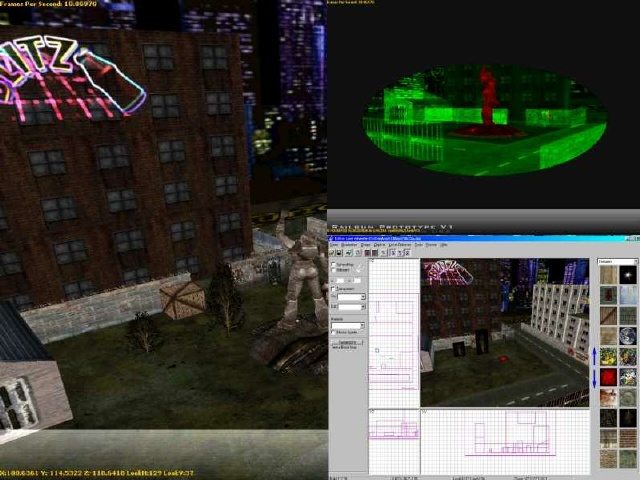Image resolution: width=640 pixels, height=480 pixels.
Task: Select the white starburst flare texture
Action: 628,275
